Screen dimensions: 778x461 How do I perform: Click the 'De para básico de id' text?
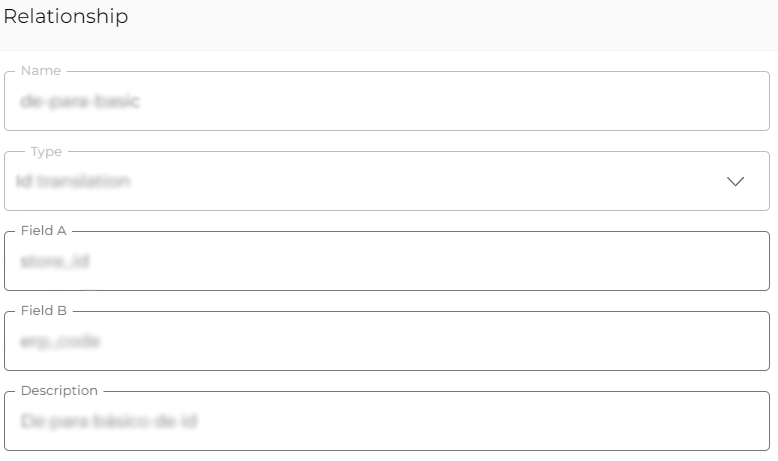pyautogui.click(x=108, y=422)
